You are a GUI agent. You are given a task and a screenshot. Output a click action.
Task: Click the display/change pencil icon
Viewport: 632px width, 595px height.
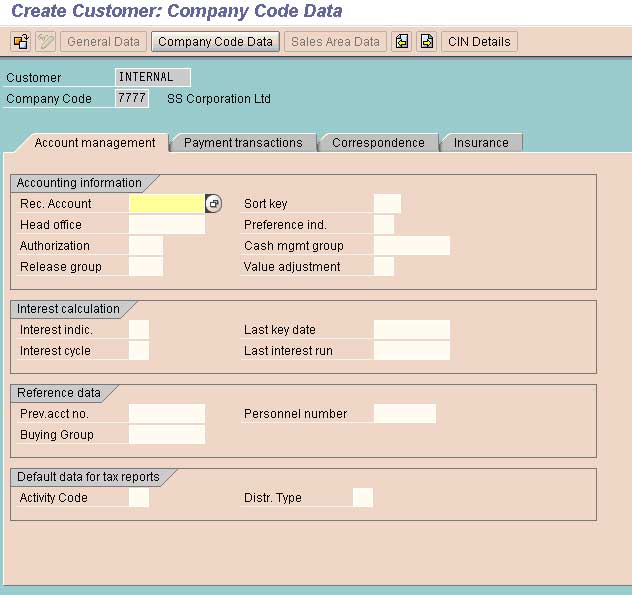point(46,42)
